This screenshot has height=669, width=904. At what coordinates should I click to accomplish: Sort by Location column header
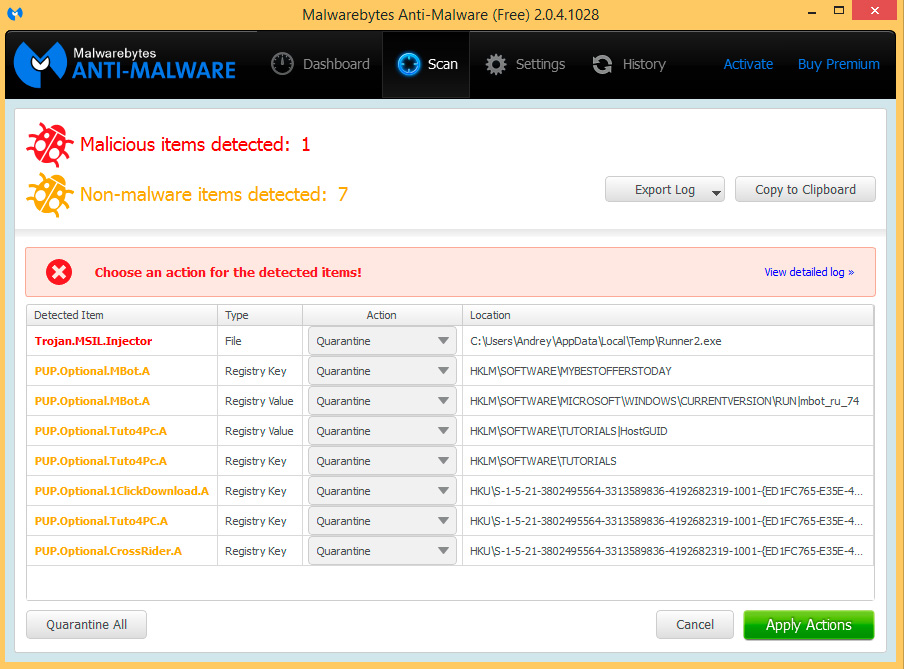pos(668,315)
